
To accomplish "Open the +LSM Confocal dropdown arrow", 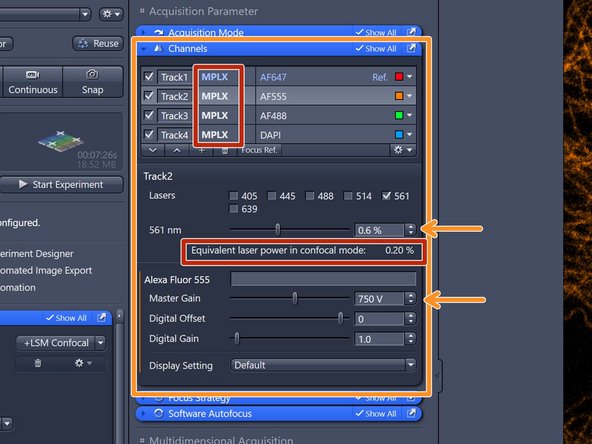I will coord(100,343).
